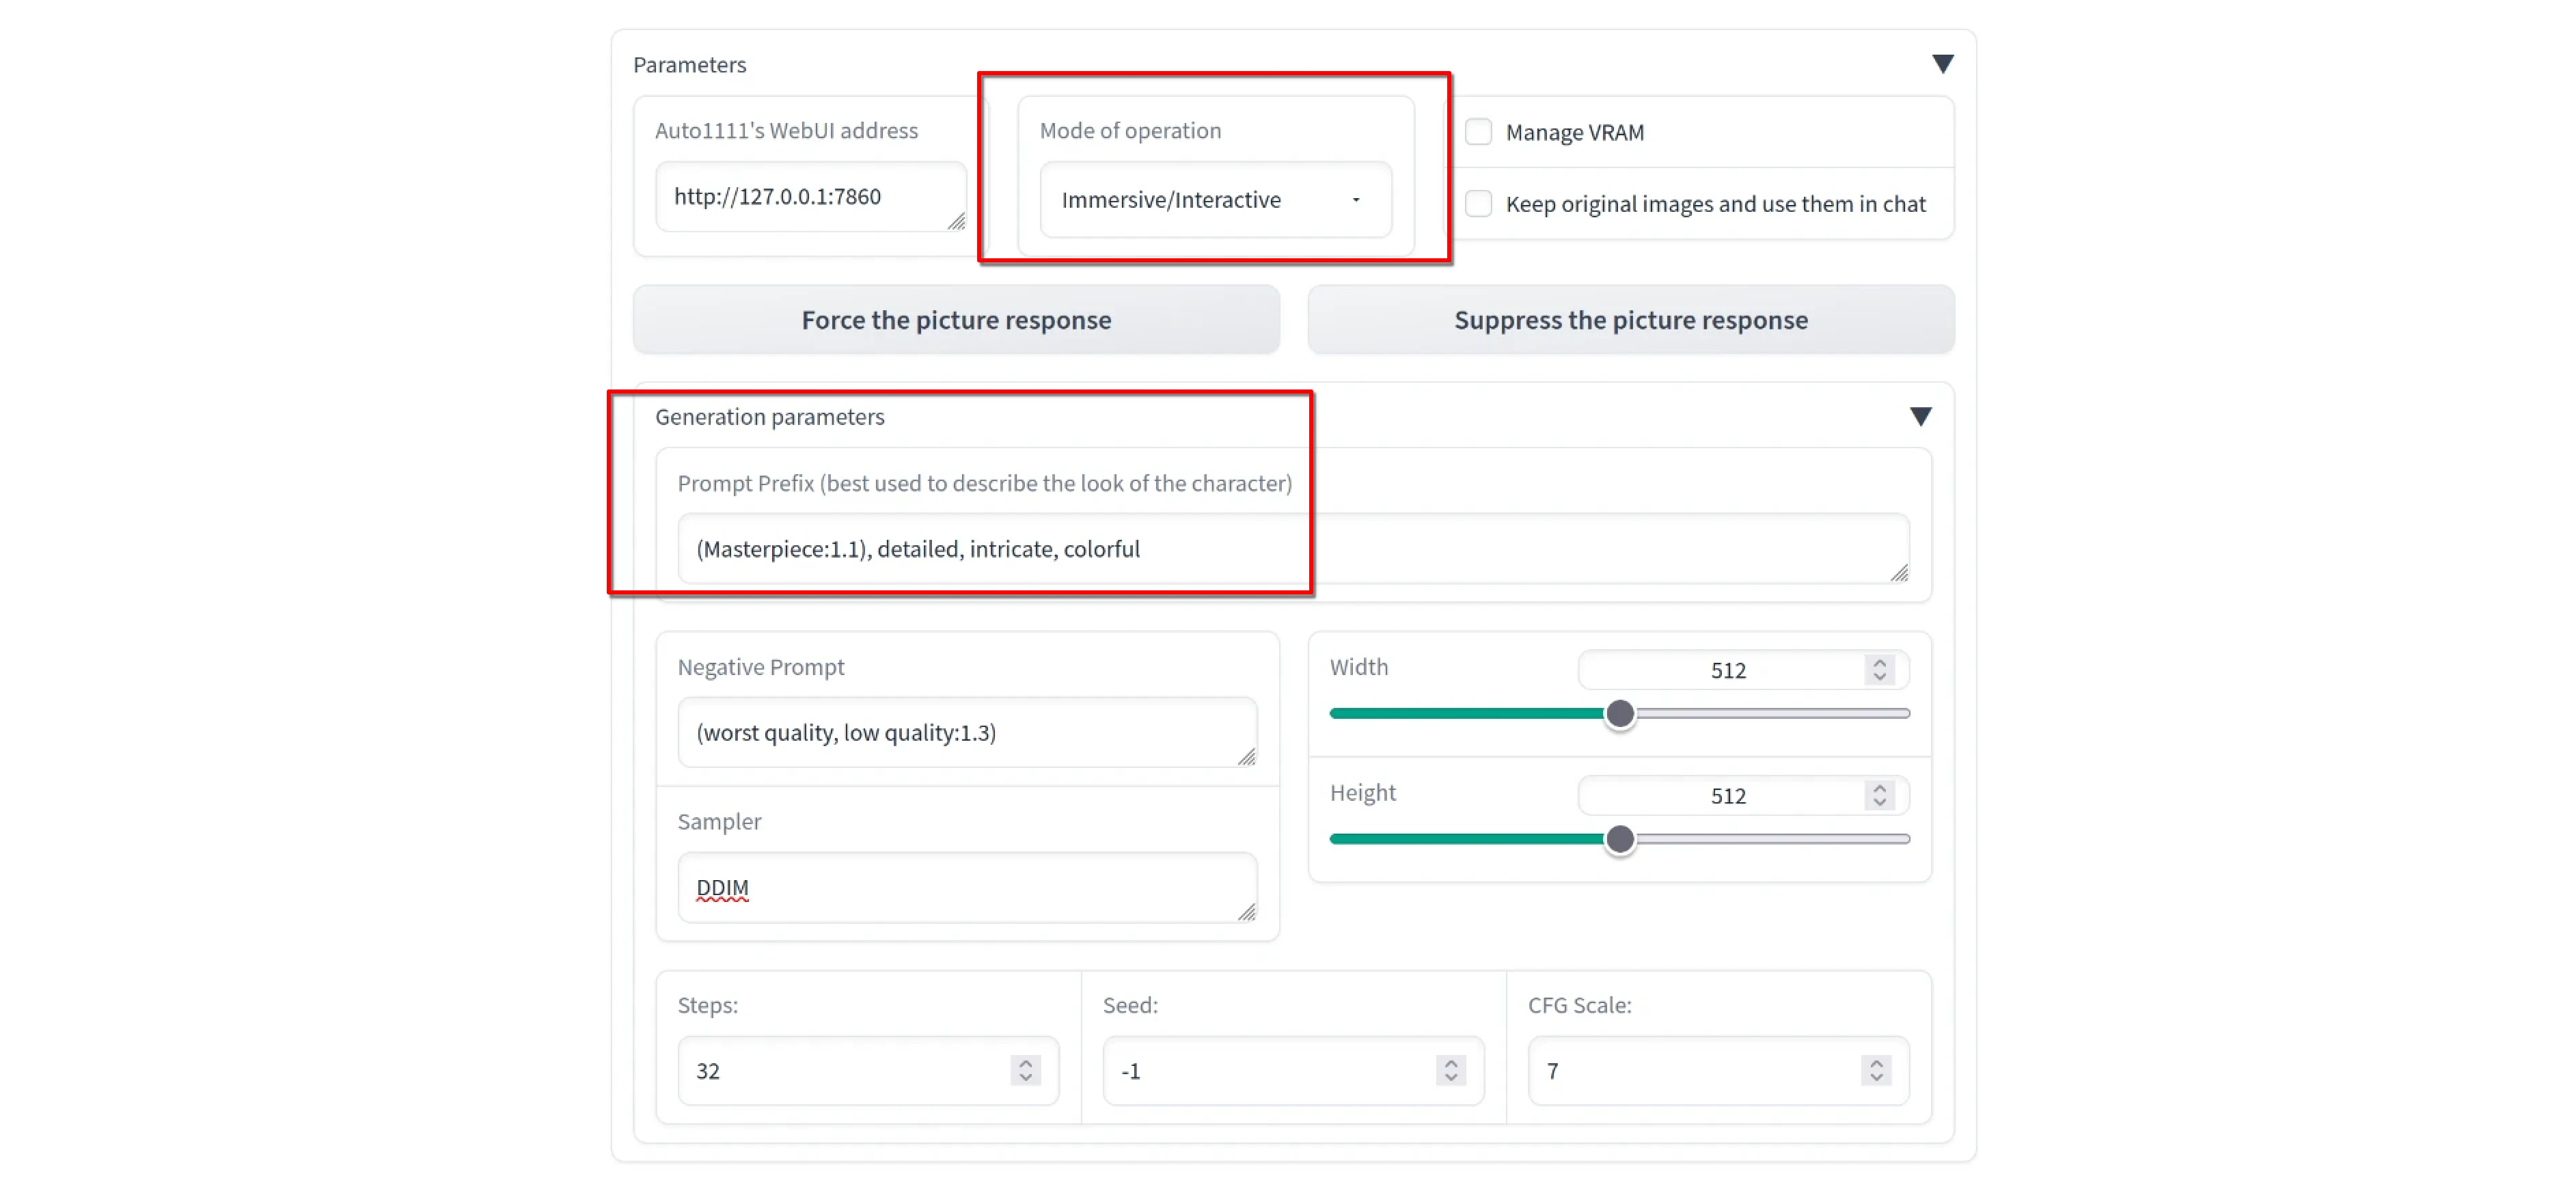The width and height of the screenshot is (2576, 1178).
Task: Grab the Negative Prompt resize handle
Action: [1246, 758]
